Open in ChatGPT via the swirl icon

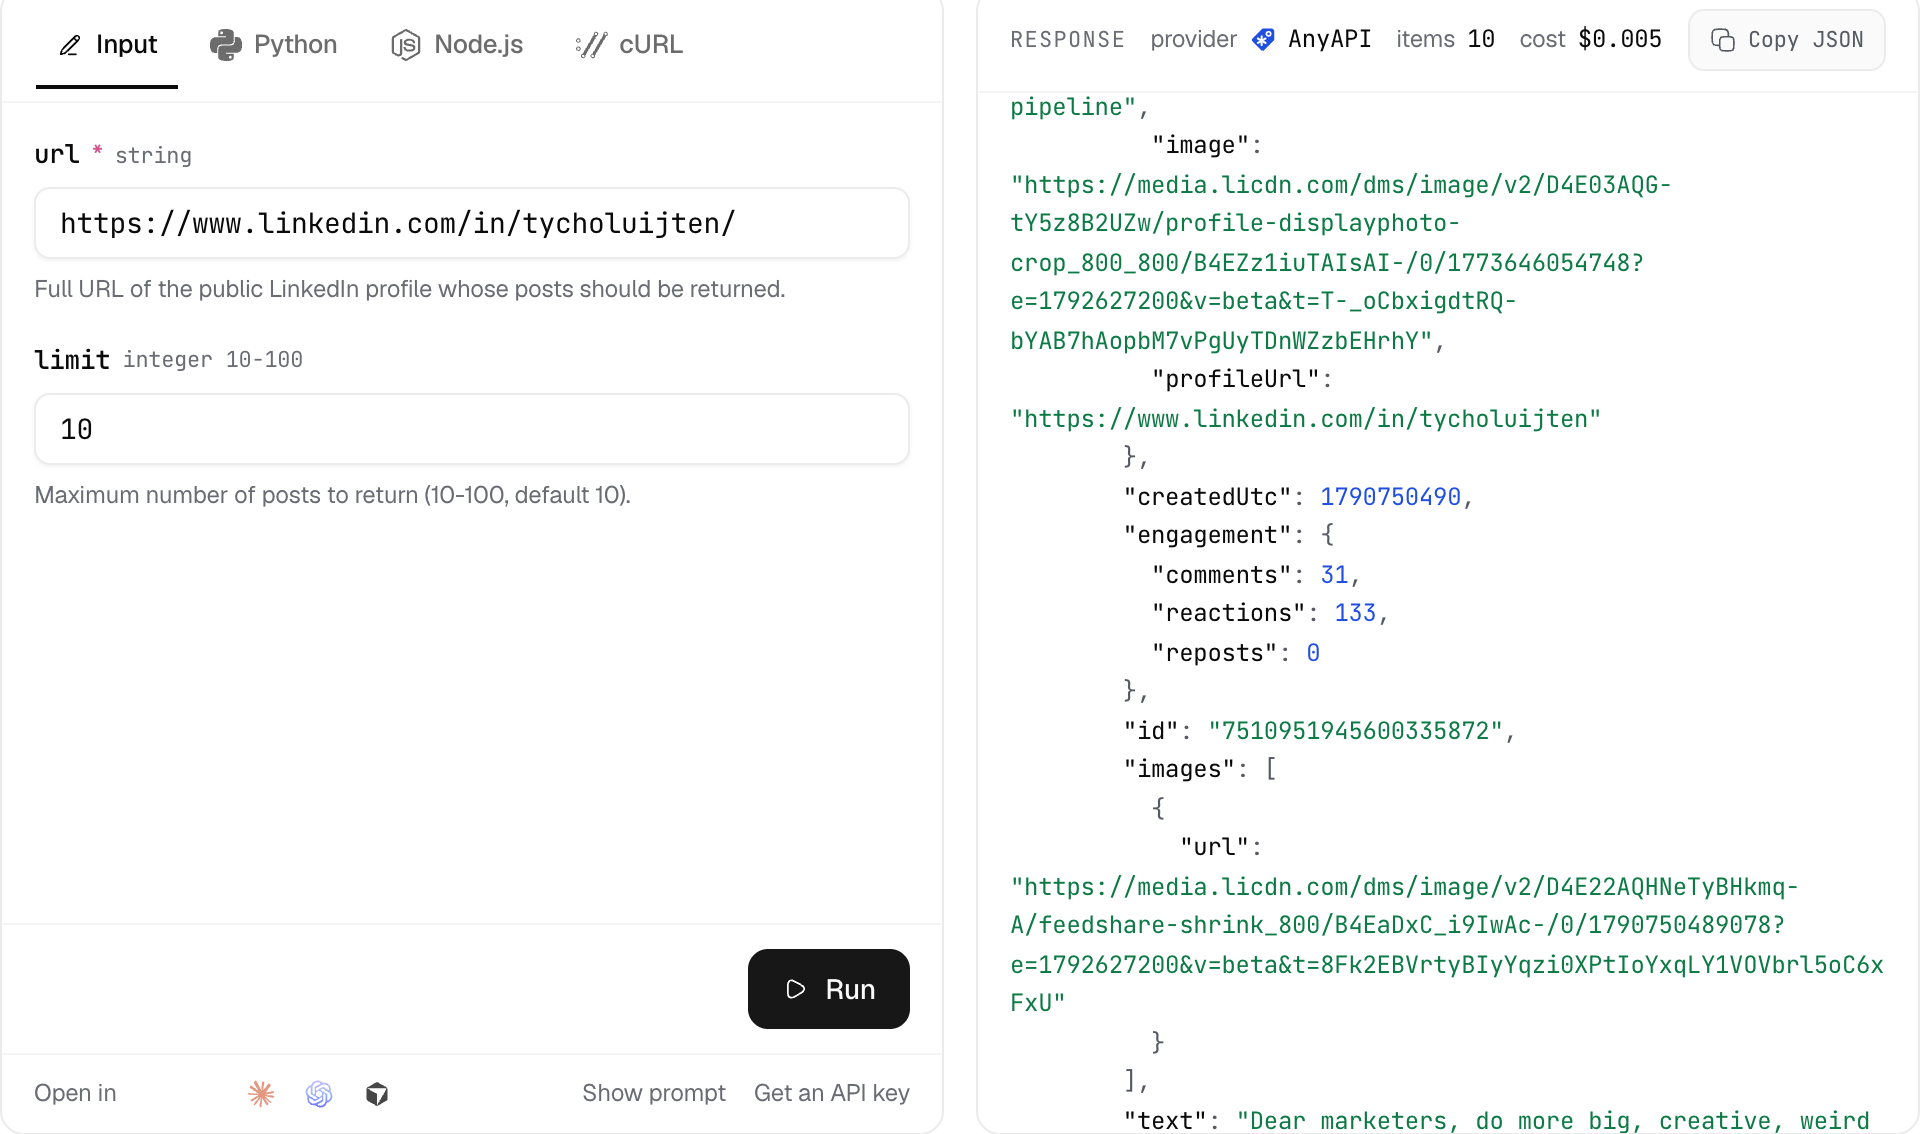[319, 1093]
